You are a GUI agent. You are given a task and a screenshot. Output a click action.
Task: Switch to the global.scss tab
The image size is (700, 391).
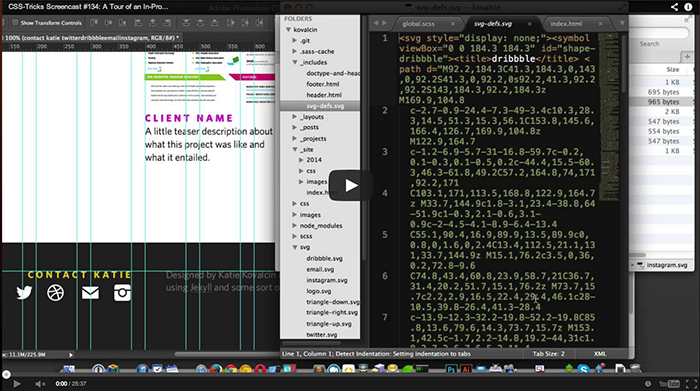point(418,24)
